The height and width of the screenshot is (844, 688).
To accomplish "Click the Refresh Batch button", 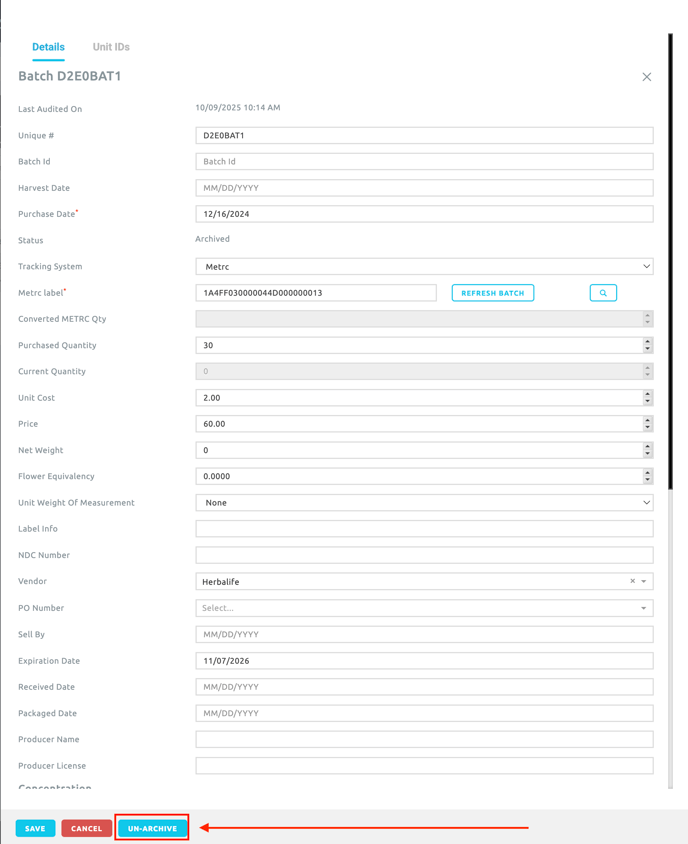I will (493, 293).
